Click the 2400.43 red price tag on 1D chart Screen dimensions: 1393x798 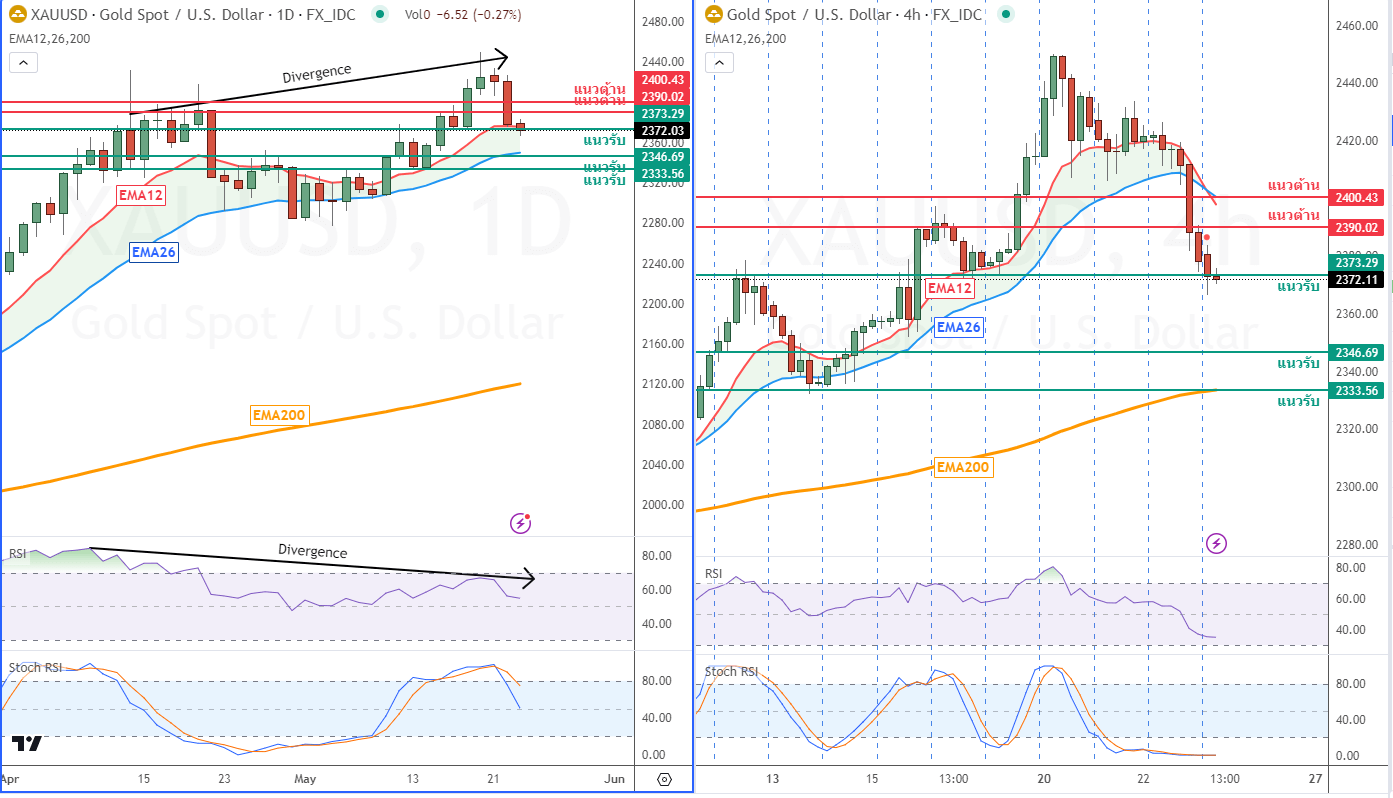[x=664, y=79]
